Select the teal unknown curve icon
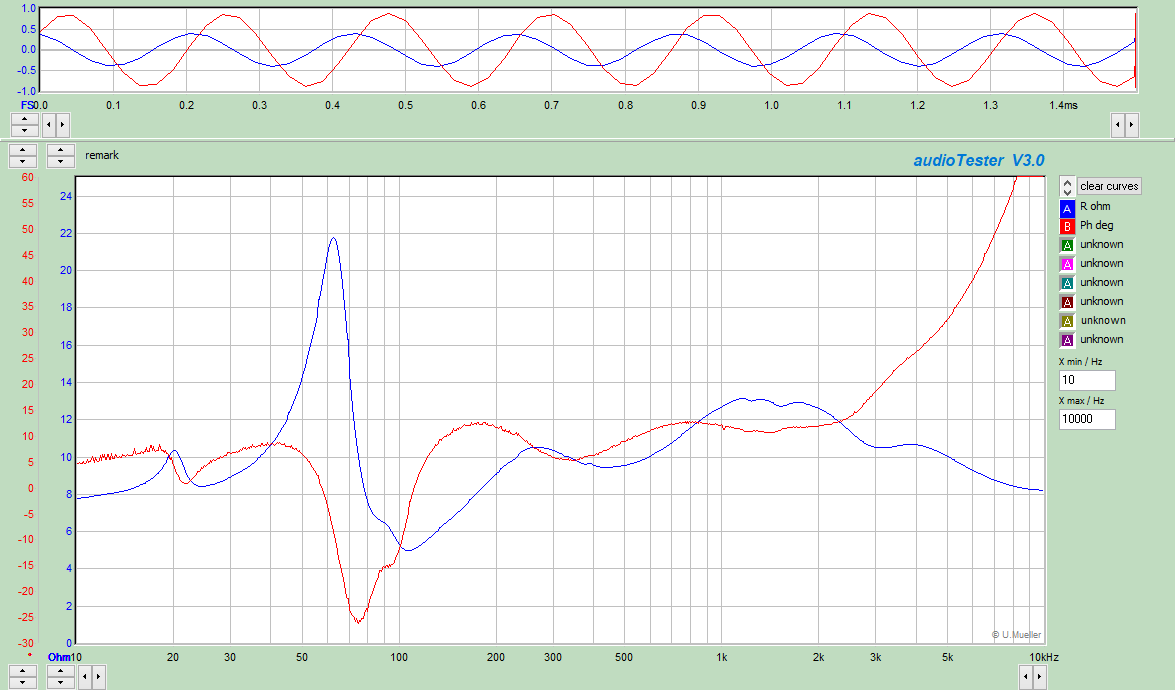The height and width of the screenshot is (690, 1175). tap(1067, 283)
